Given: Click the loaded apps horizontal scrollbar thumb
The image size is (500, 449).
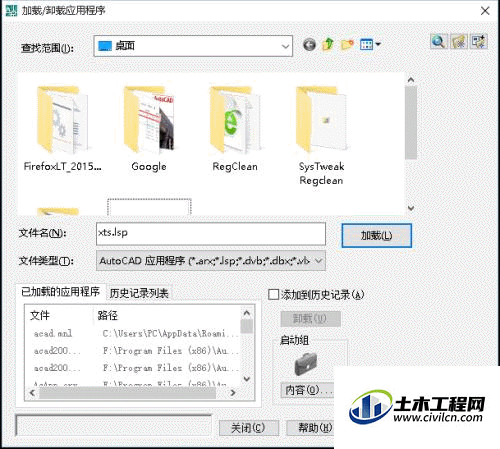Looking at the screenshot, I should pyautogui.click(x=127, y=393).
